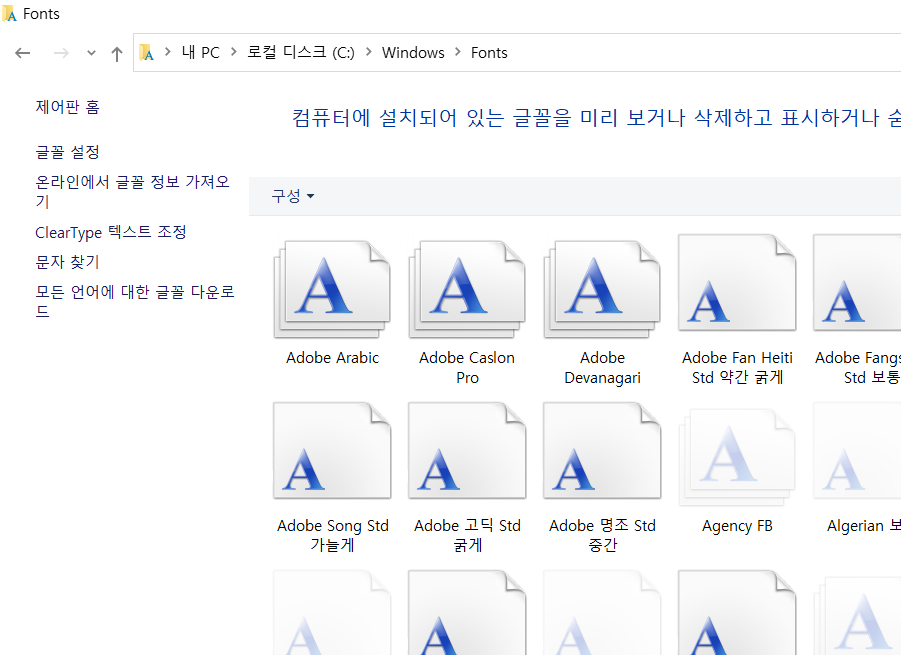Select Adobe Fangsong Std font icon

click(x=857, y=282)
